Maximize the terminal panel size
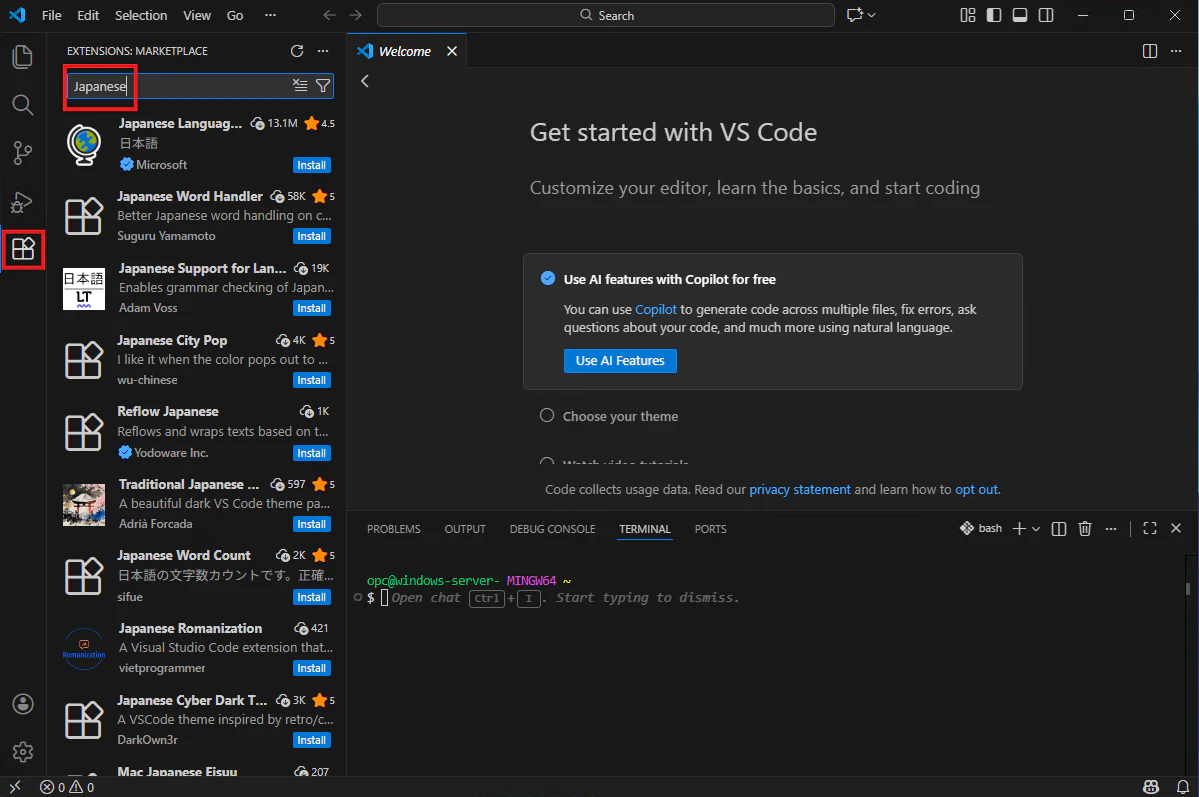1199x797 pixels. pyautogui.click(x=1149, y=529)
